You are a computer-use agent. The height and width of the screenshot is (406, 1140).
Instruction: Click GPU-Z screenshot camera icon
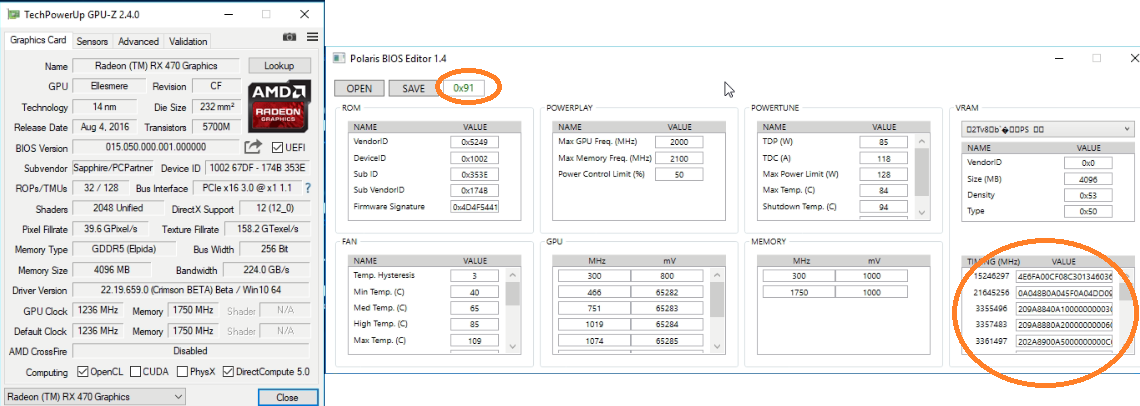[289, 37]
